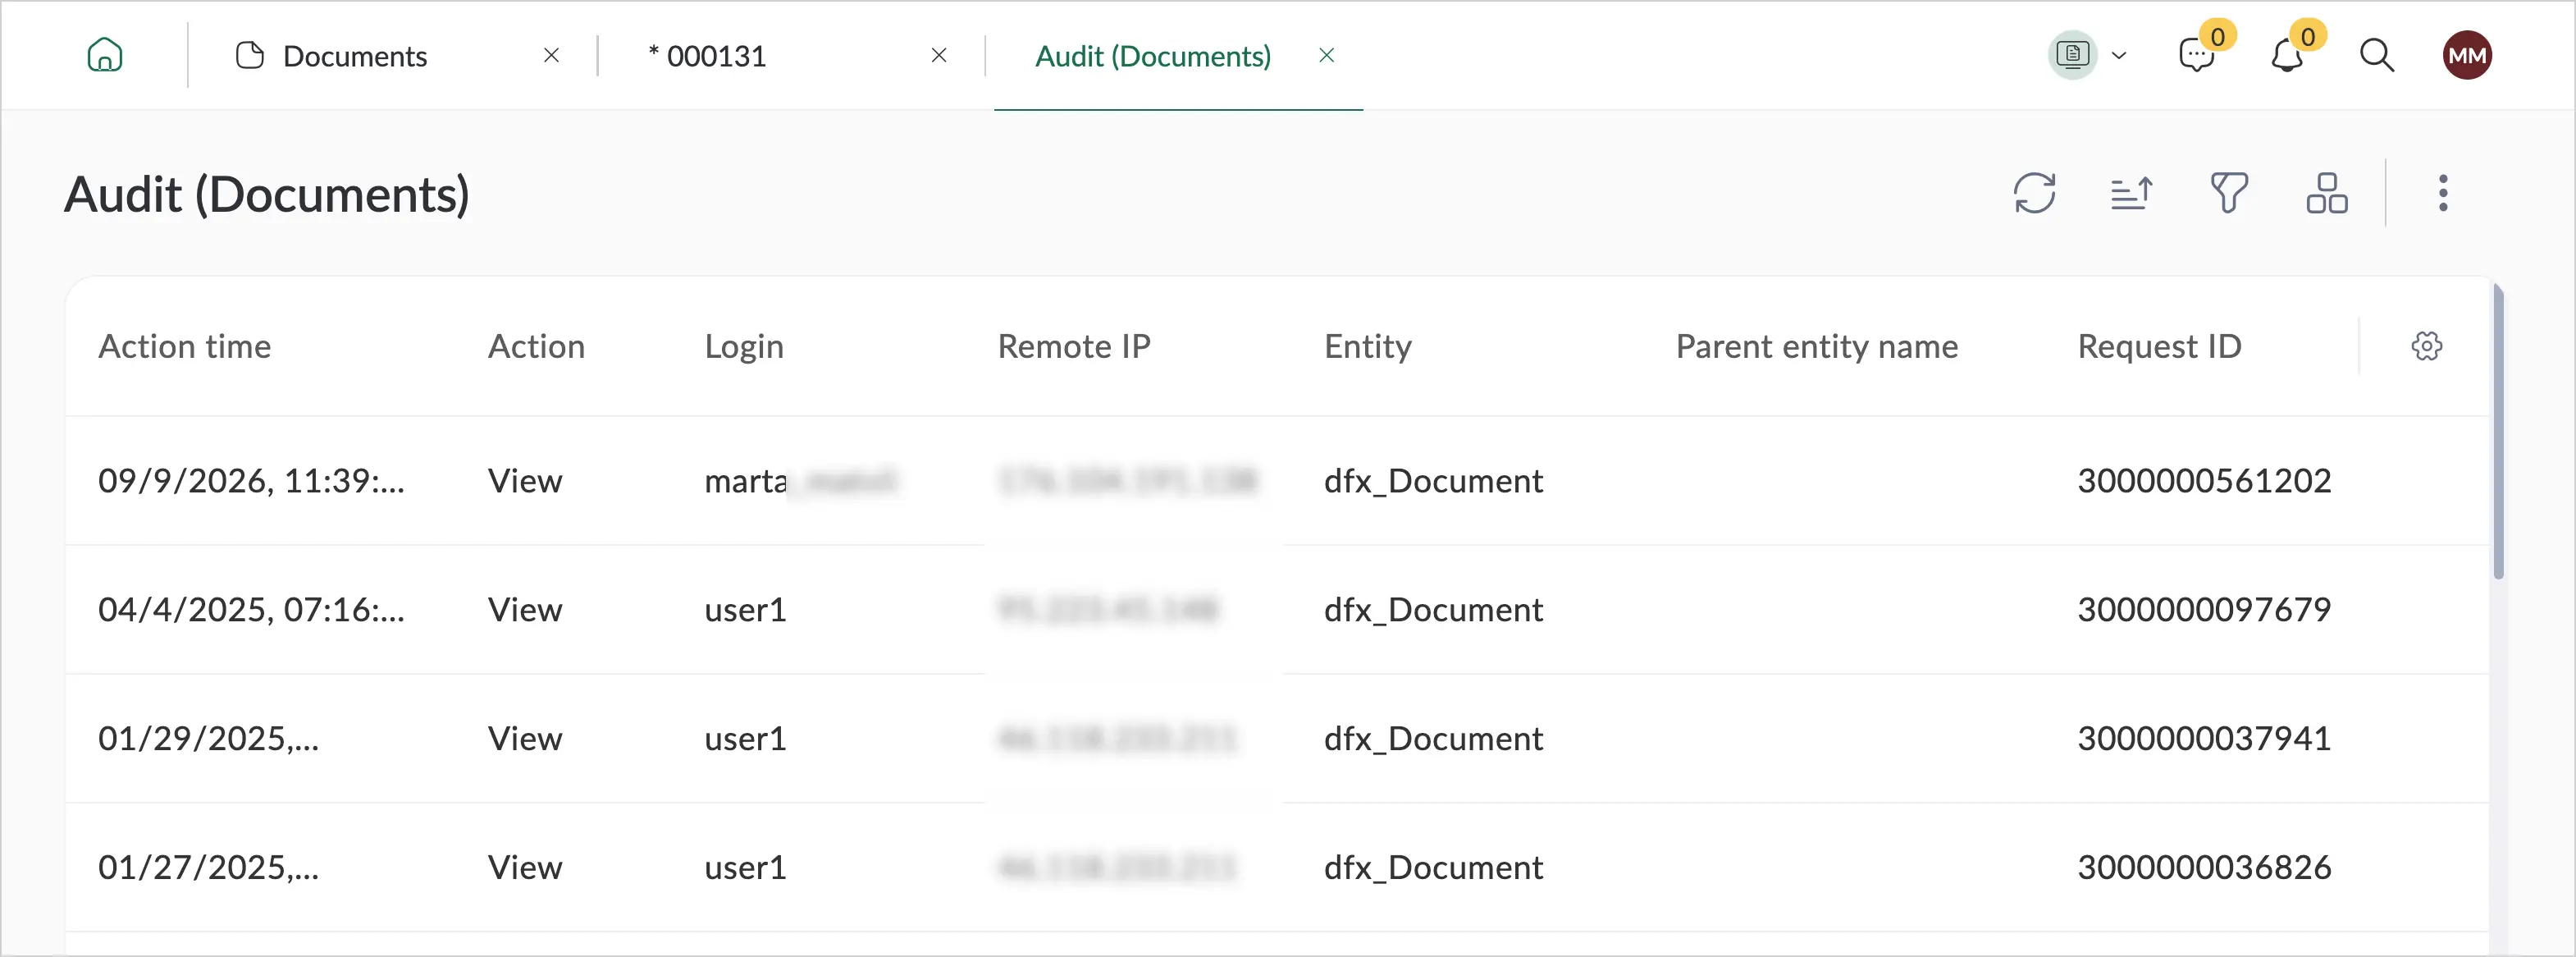Click the table vertical scrollbar

coord(2499,432)
